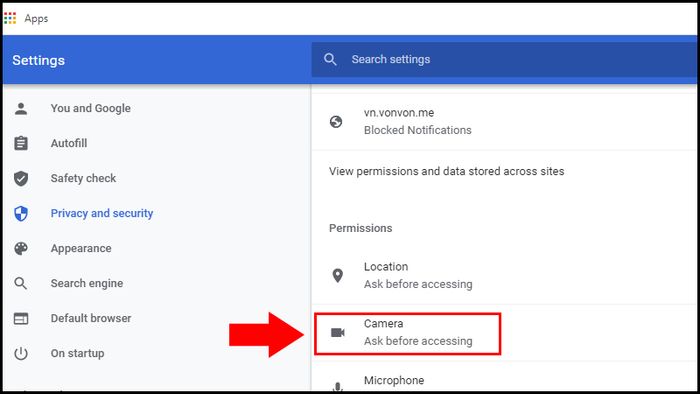Click the Privacy and security shield icon

tap(21, 213)
